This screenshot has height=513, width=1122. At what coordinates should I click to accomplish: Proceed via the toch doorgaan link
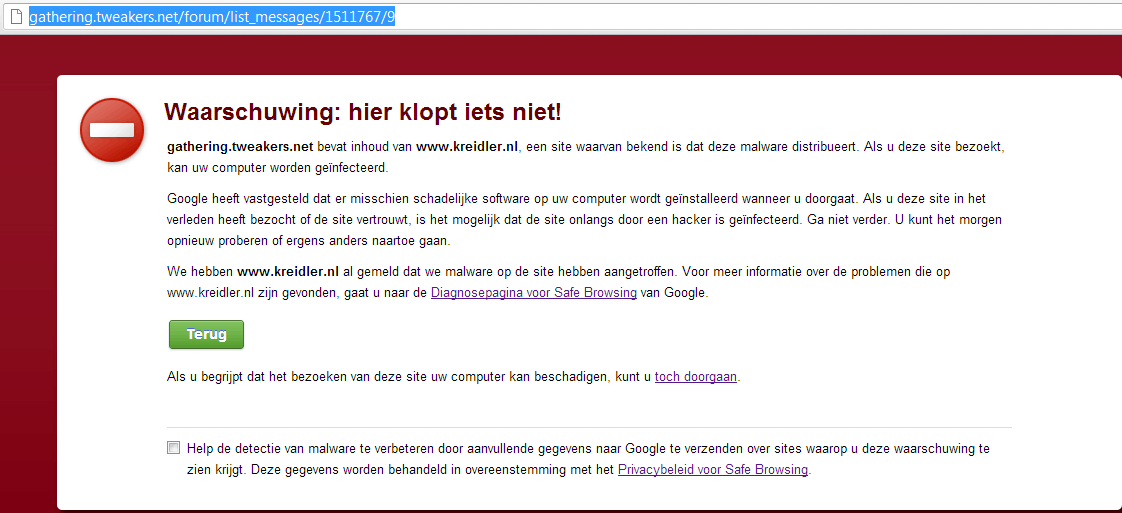[696, 376]
